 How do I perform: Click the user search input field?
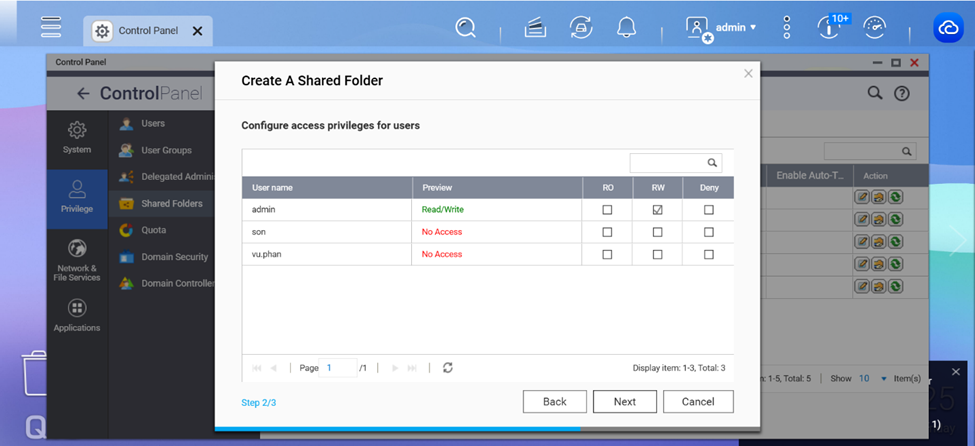(x=668, y=162)
